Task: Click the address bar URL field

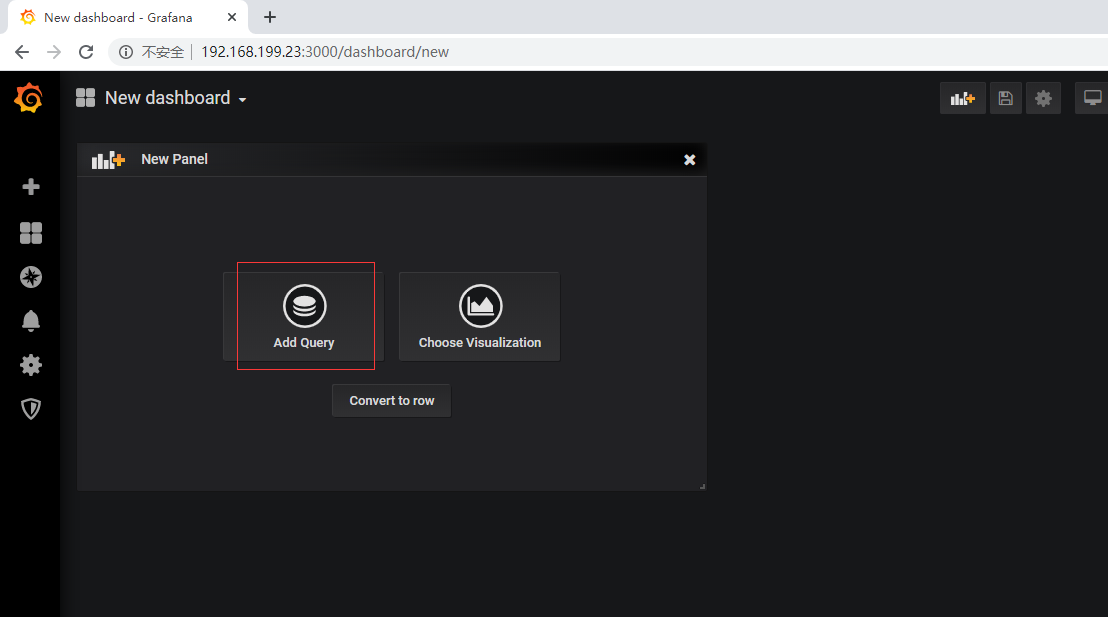Action: click(608, 52)
